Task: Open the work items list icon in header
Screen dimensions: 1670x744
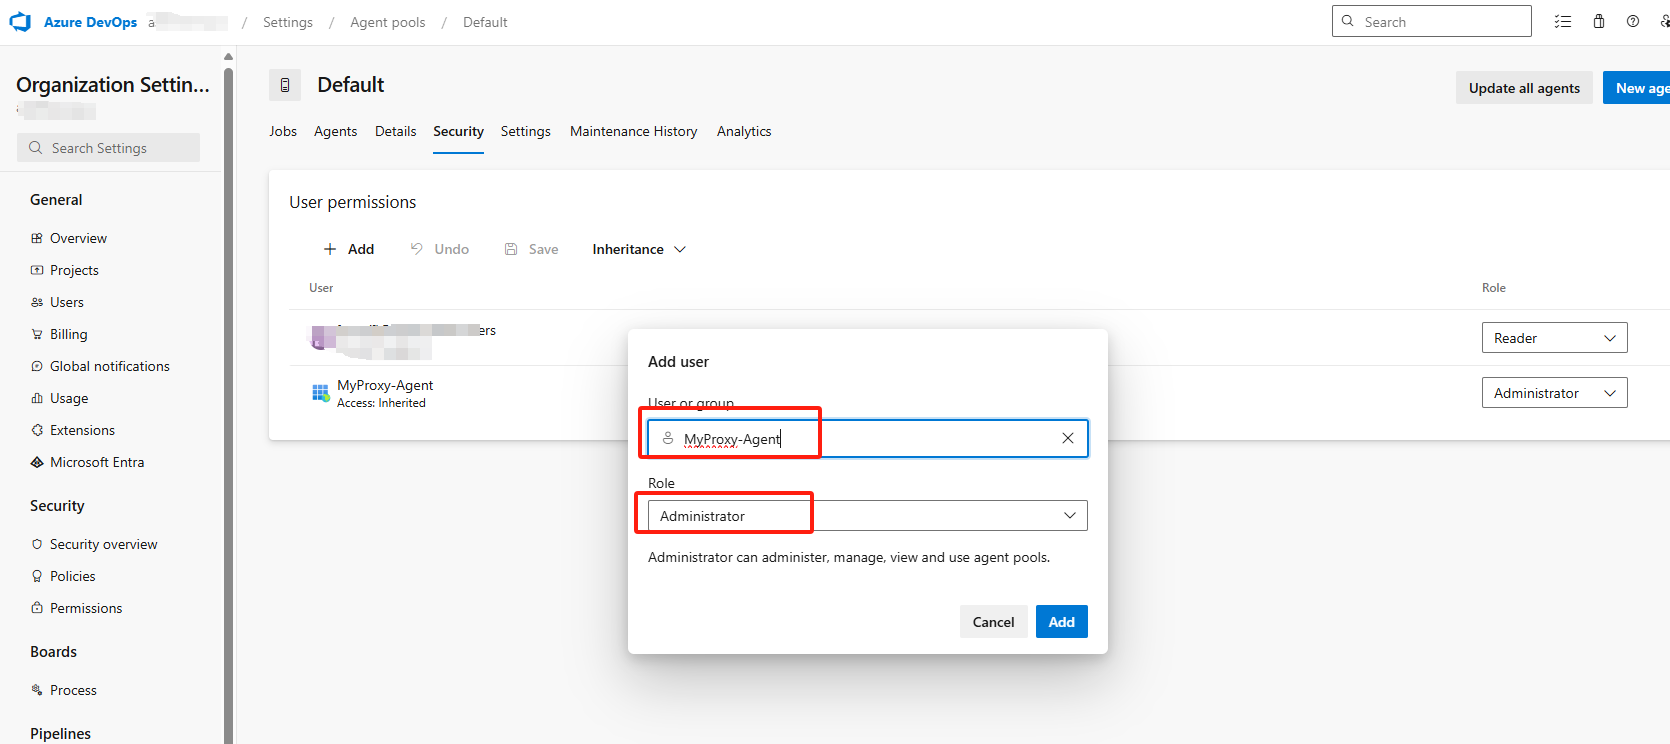Action: [x=1563, y=21]
